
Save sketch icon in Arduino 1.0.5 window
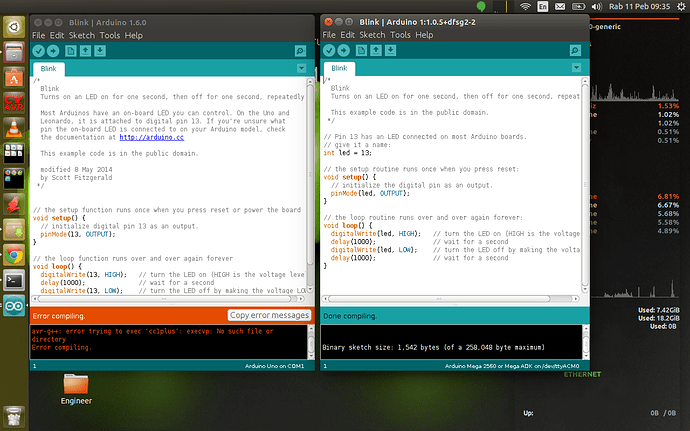click(x=390, y=51)
